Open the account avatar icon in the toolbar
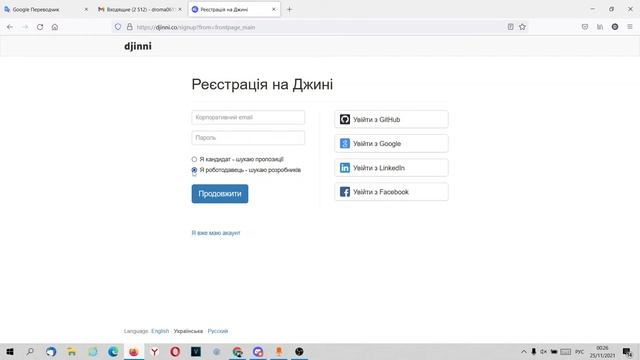The image size is (640, 360). tap(615, 27)
